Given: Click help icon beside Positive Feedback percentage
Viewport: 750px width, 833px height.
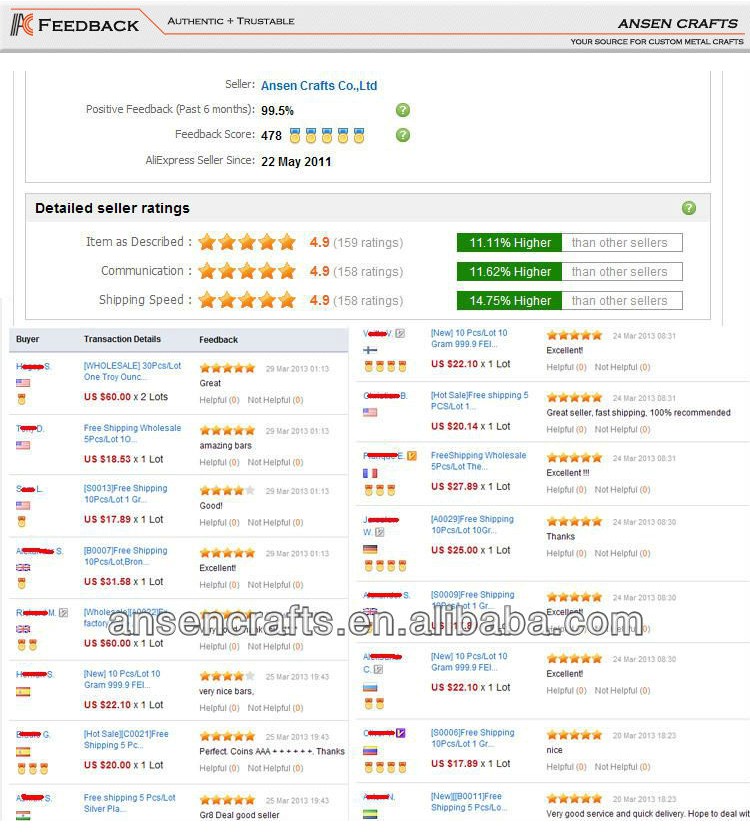Looking at the screenshot, I should (x=402, y=110).
